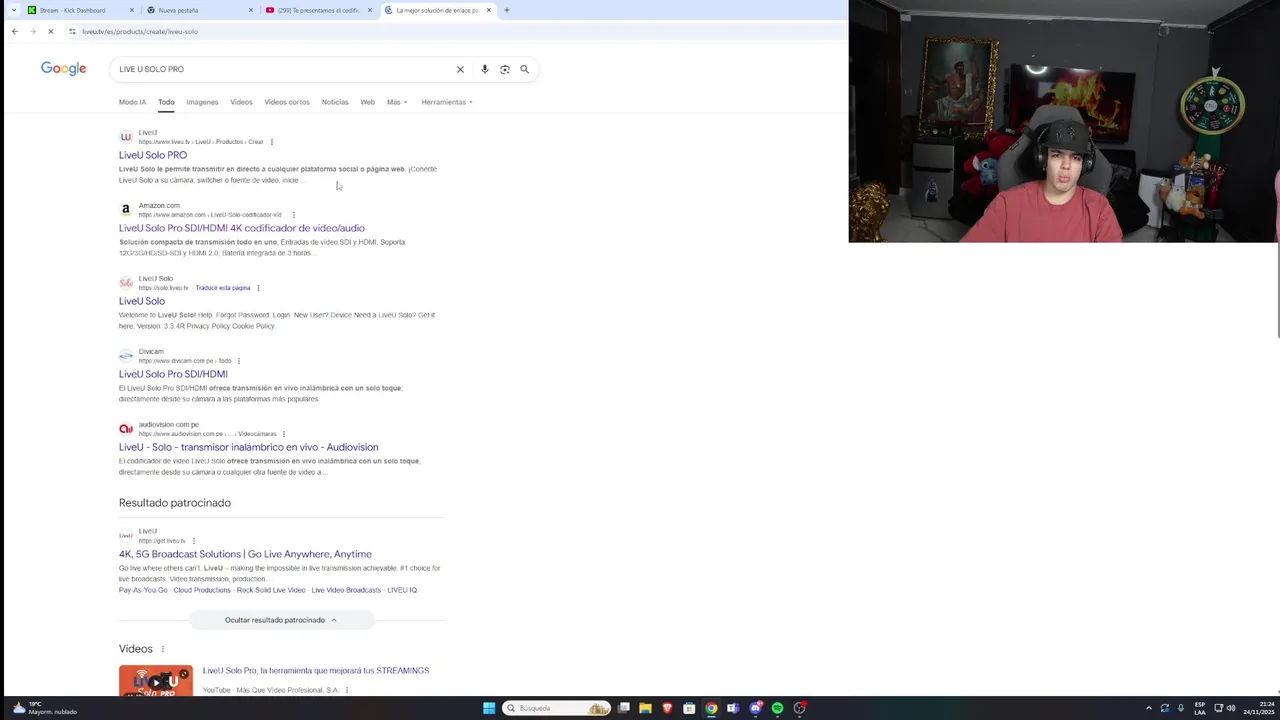Open more options for Amazon result
Viewport: 1280px width, 720px height.
pyautogui.click(x=293, y=215)
